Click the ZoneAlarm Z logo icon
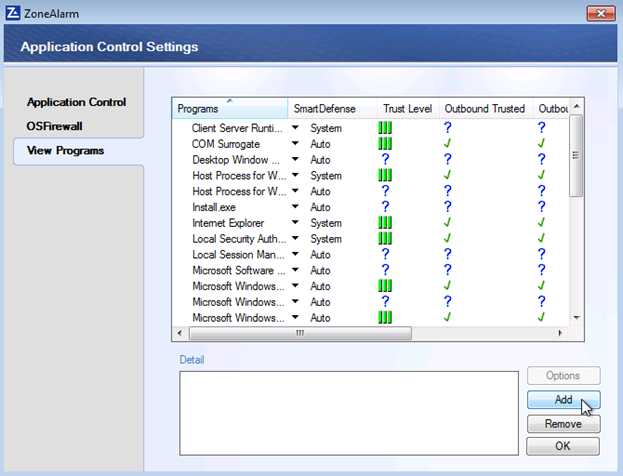The image size is (623, 476). coord(13,13)
